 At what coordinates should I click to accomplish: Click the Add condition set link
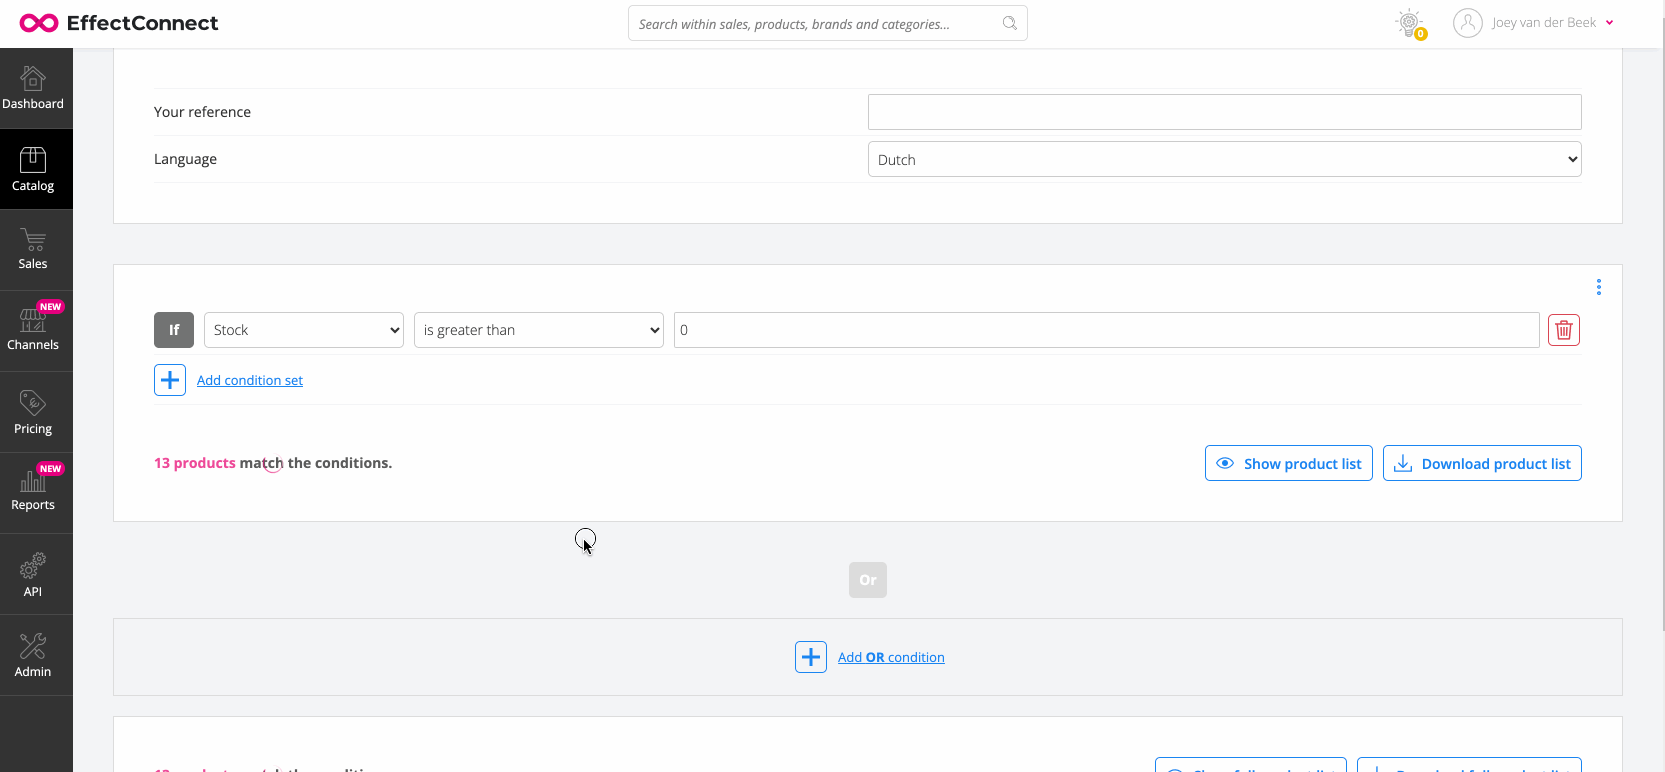(249, 381)
